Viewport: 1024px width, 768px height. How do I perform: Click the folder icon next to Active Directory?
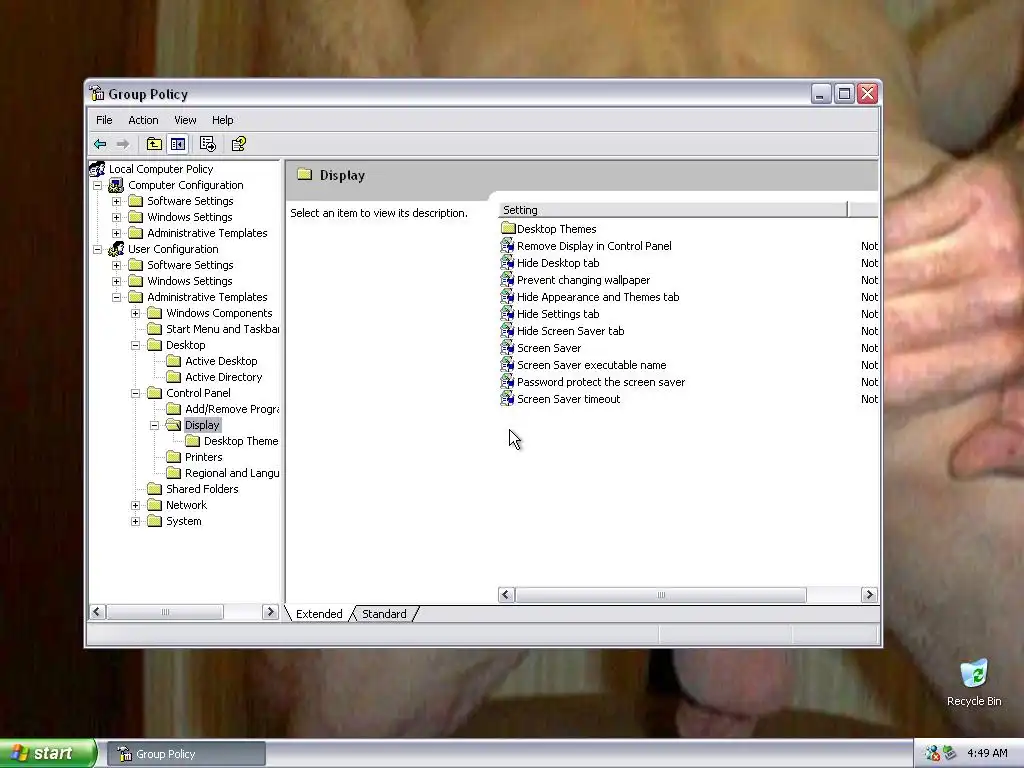coord(174,377)
